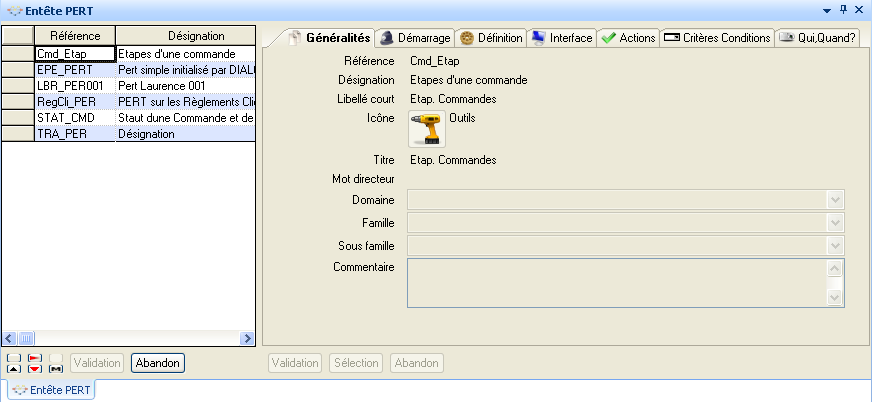872x402 pixels.
Task: Open the window position arrow in title bar
Action: click(x=826, y=8)
